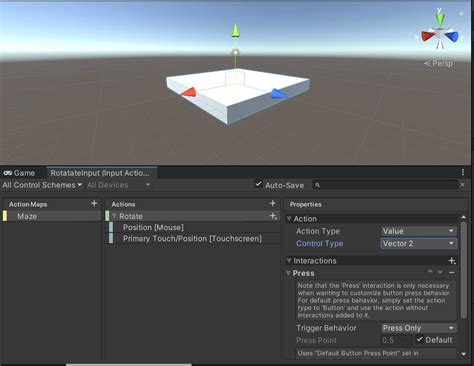Open the All Control Schemes dropdown

pyautogui.click(x=42, y=185)
